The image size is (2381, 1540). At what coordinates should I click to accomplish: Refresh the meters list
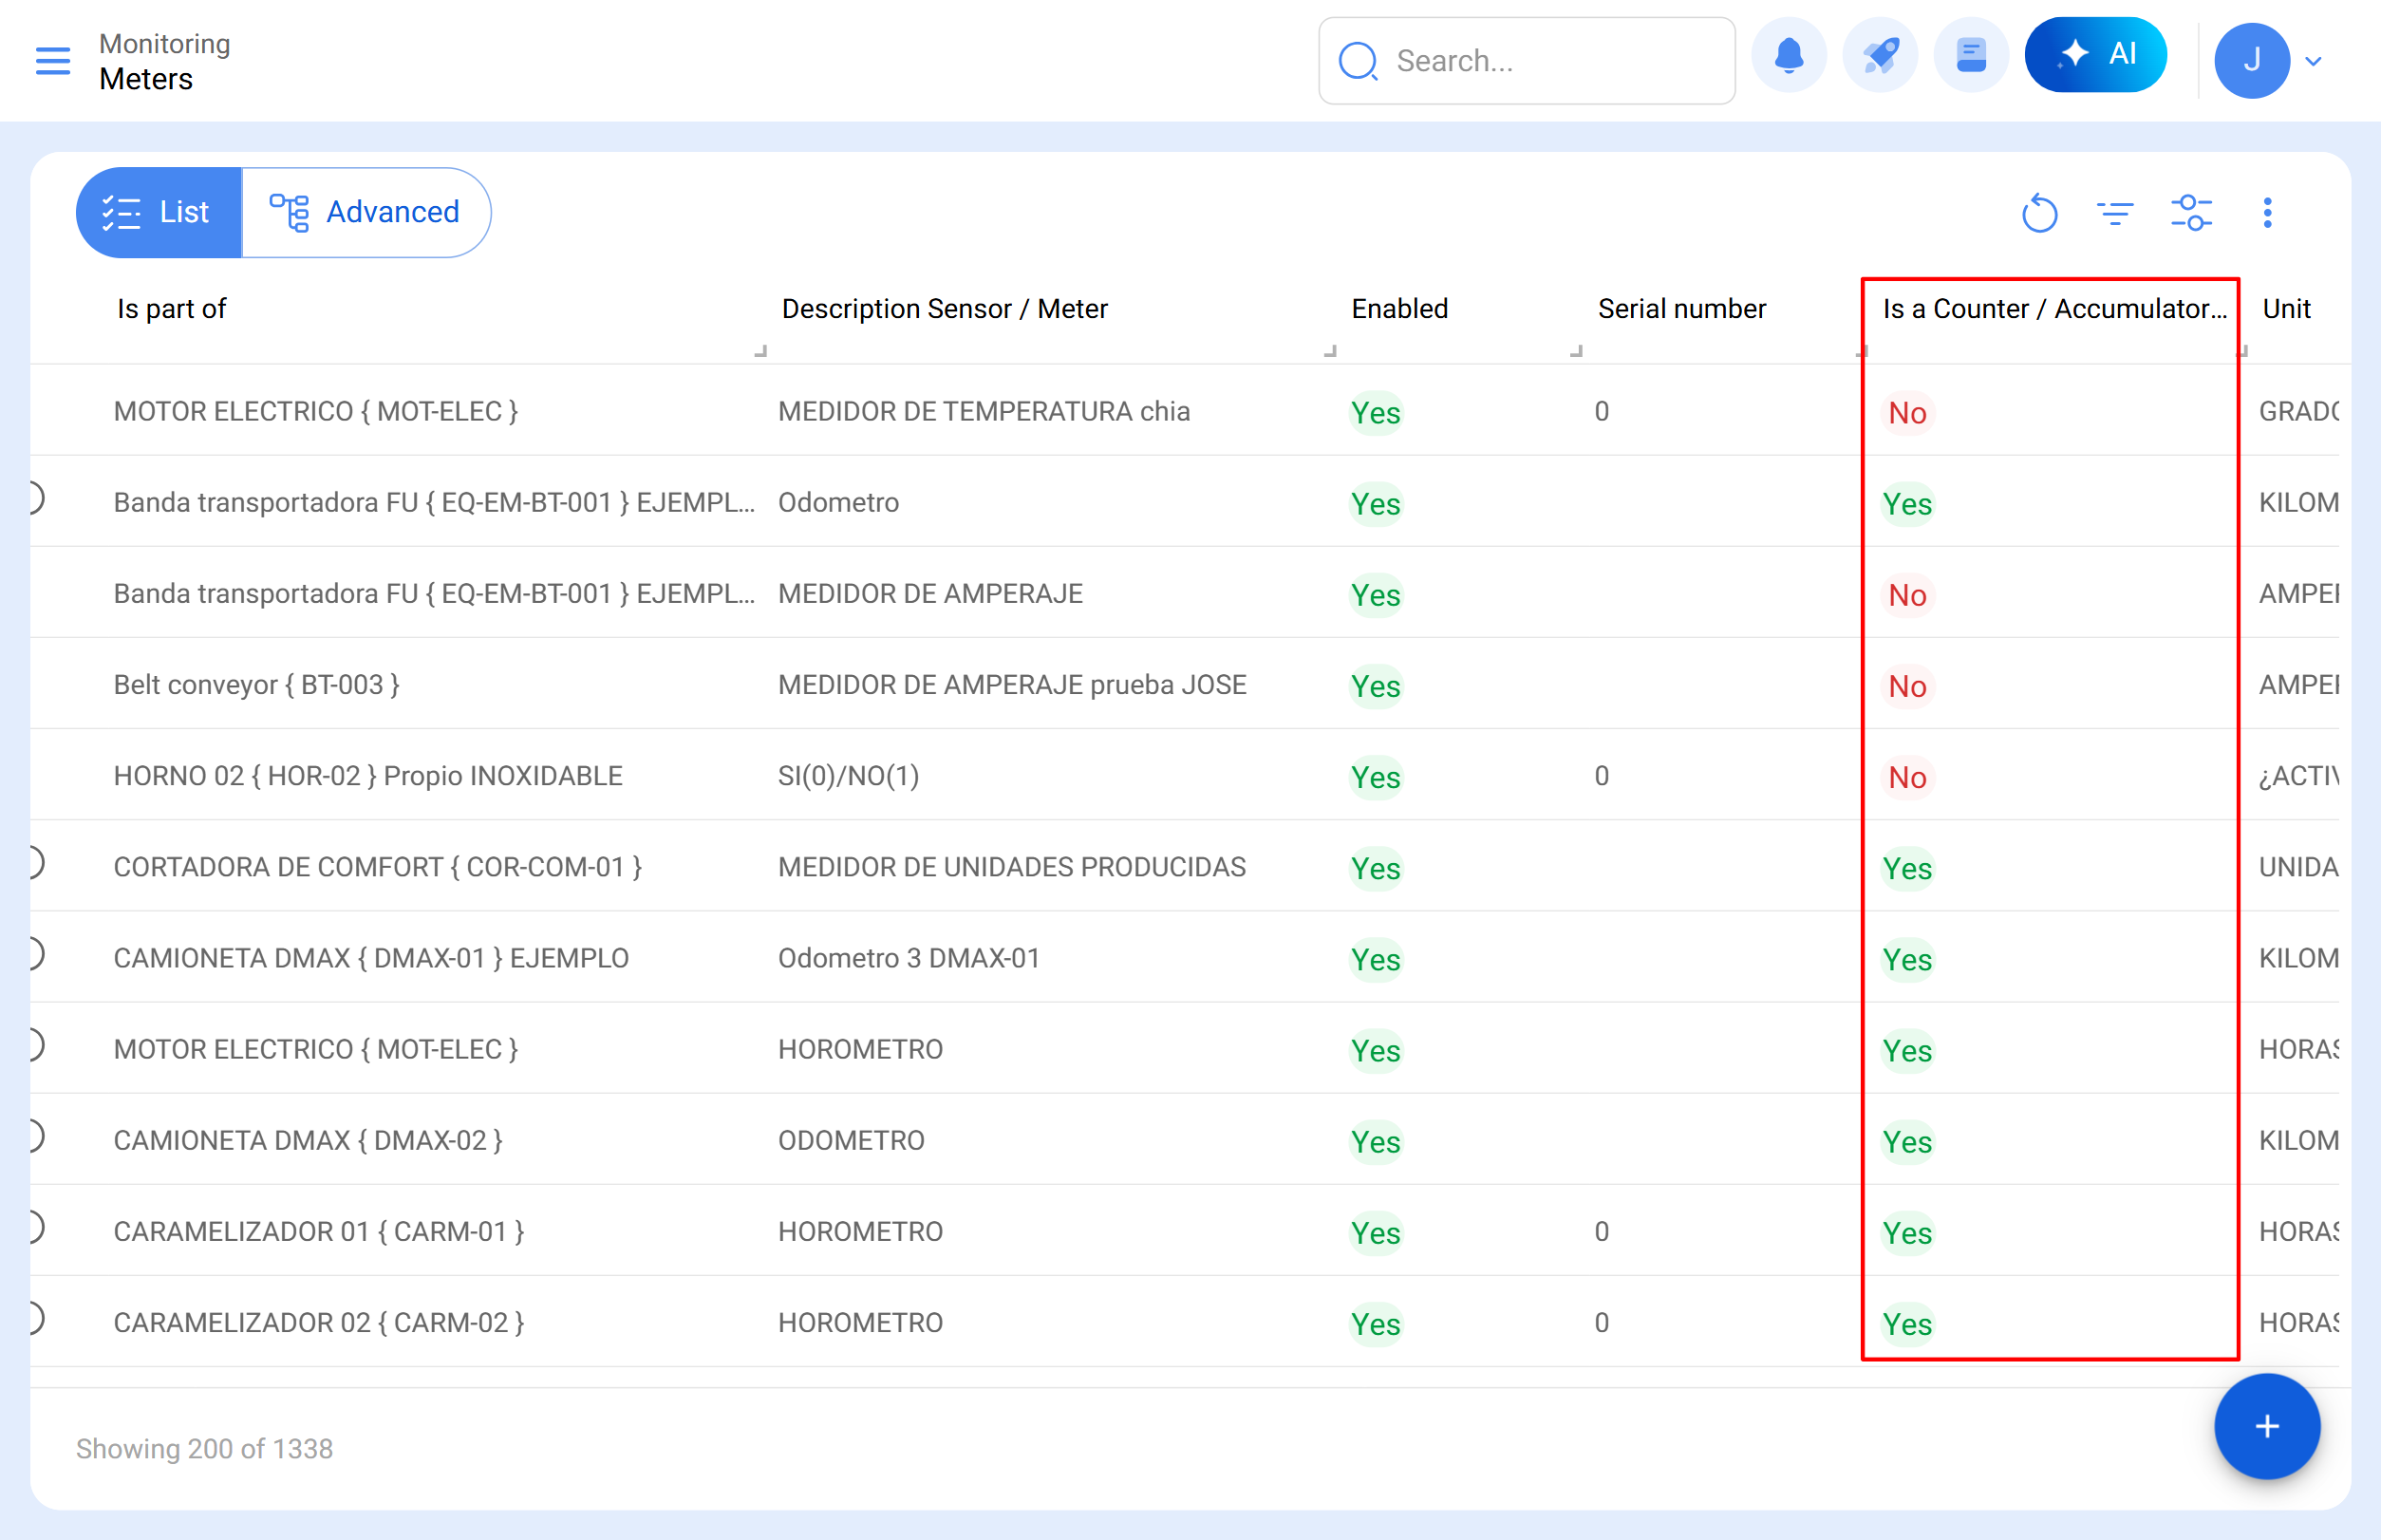point(2038,213)
